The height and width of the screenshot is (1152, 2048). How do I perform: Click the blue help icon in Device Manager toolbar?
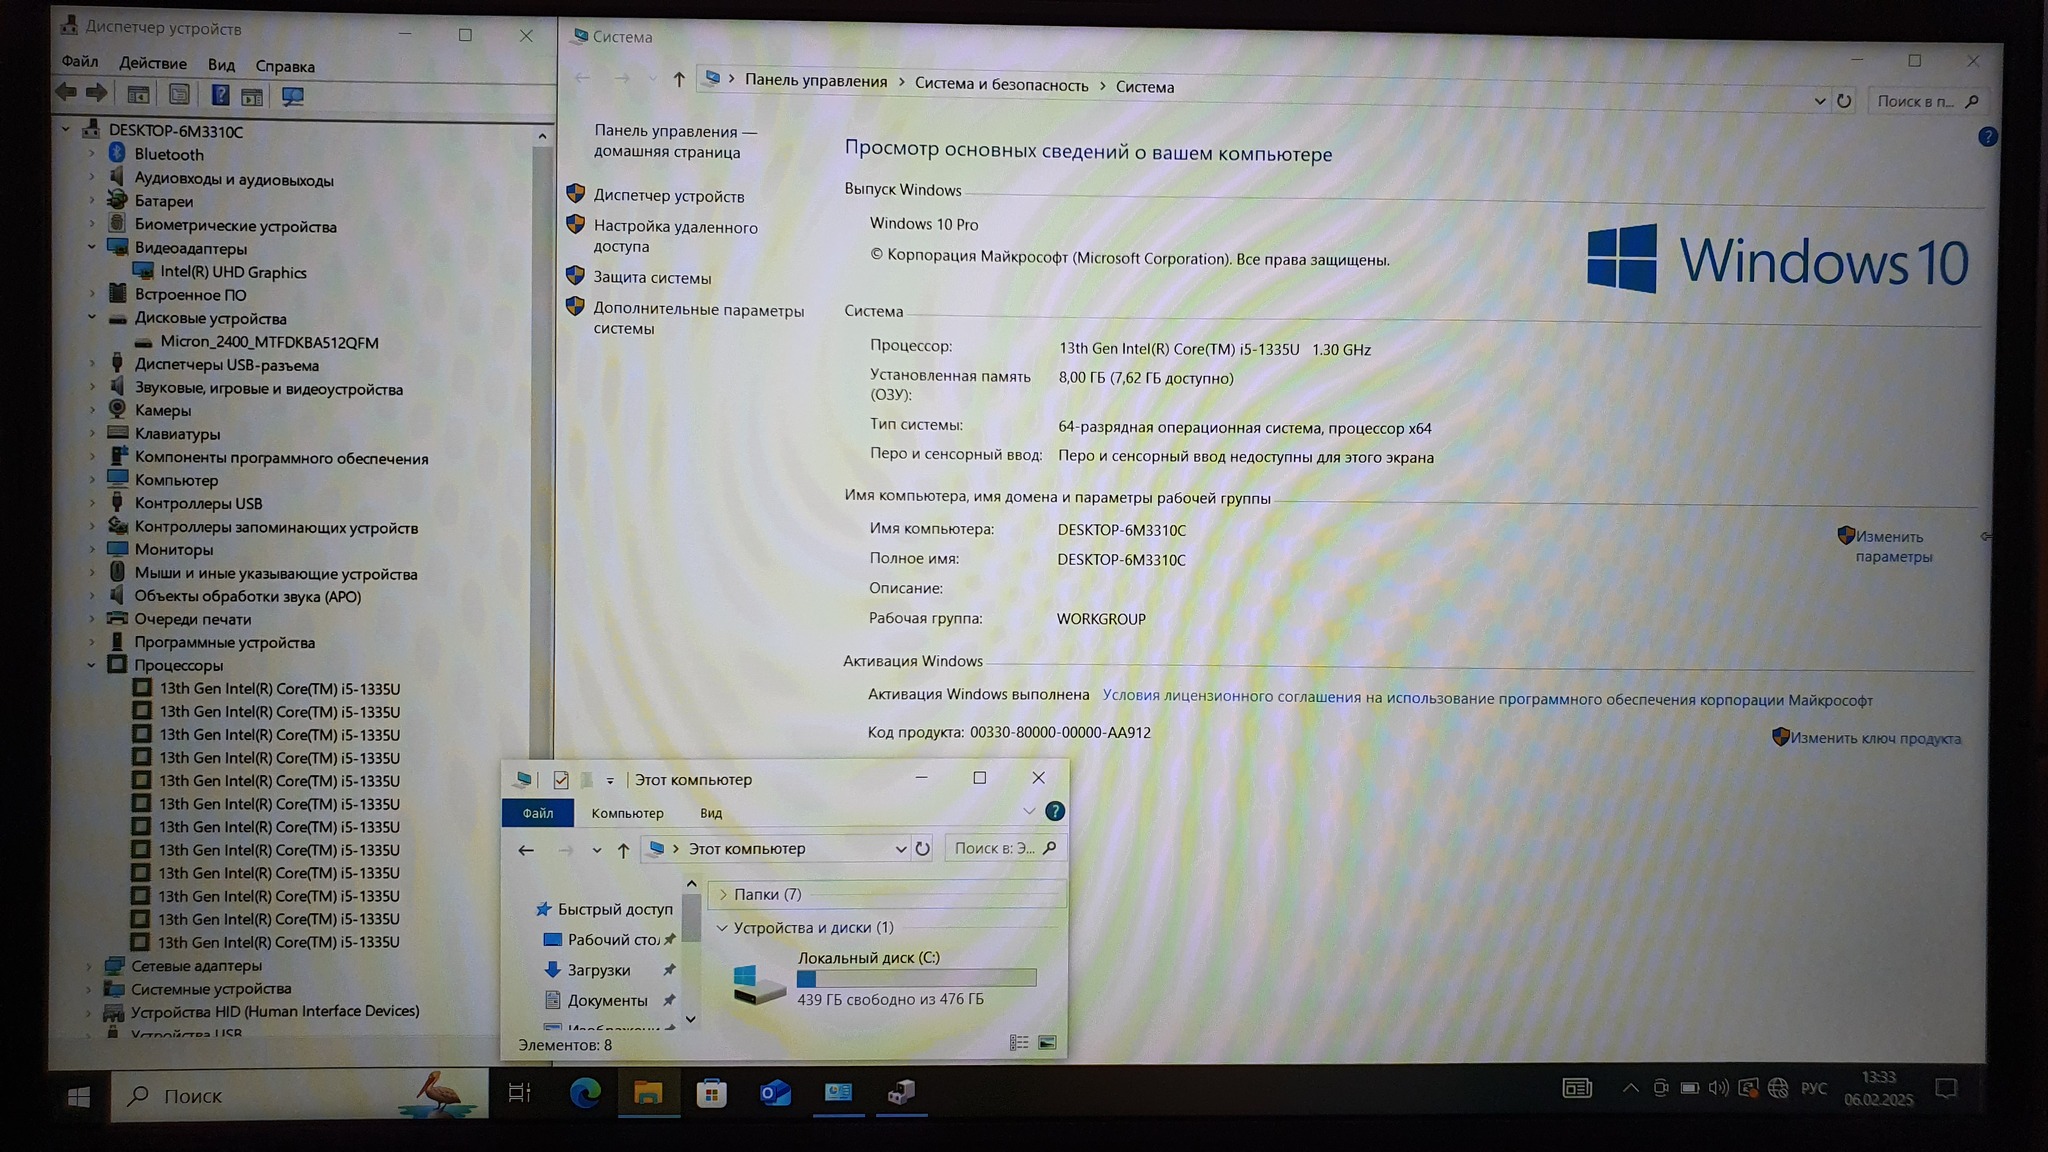(220, 95)
